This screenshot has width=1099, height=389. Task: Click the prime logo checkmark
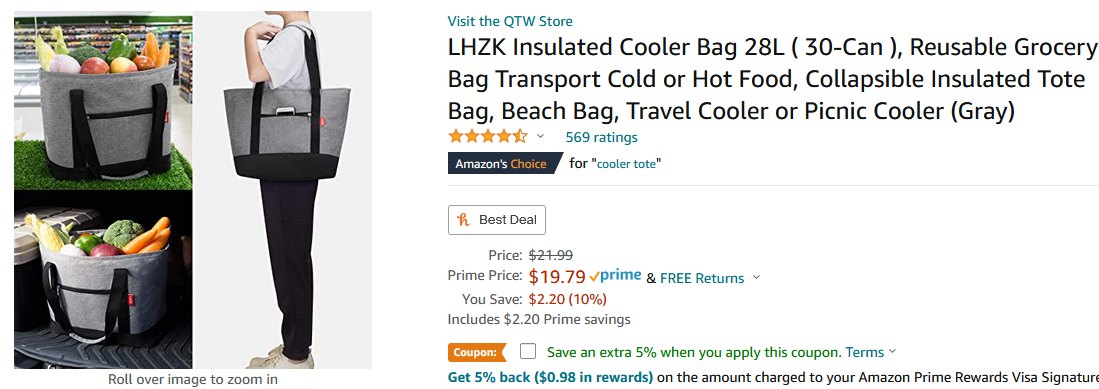point(594,277)
